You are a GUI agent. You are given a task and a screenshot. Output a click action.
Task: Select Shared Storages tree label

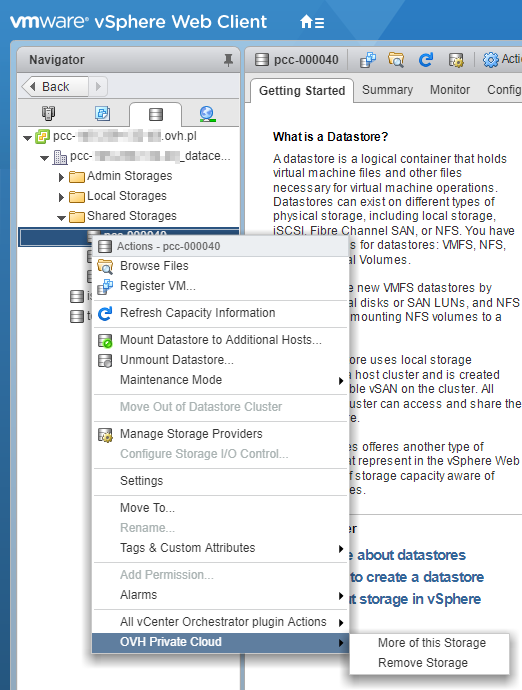point(132,216)
